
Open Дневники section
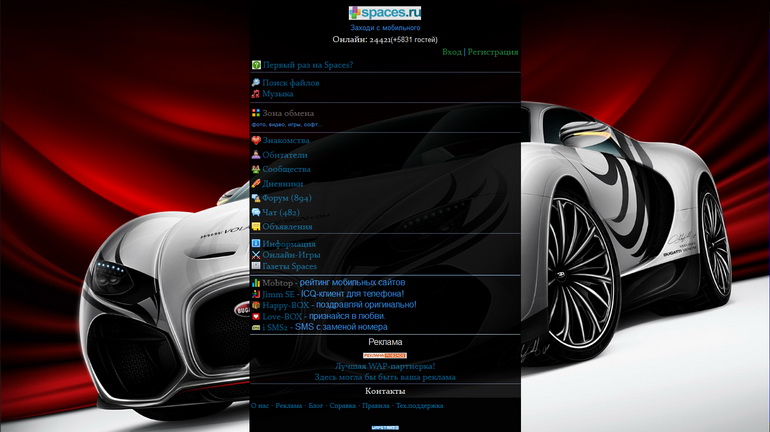point(282,184)
